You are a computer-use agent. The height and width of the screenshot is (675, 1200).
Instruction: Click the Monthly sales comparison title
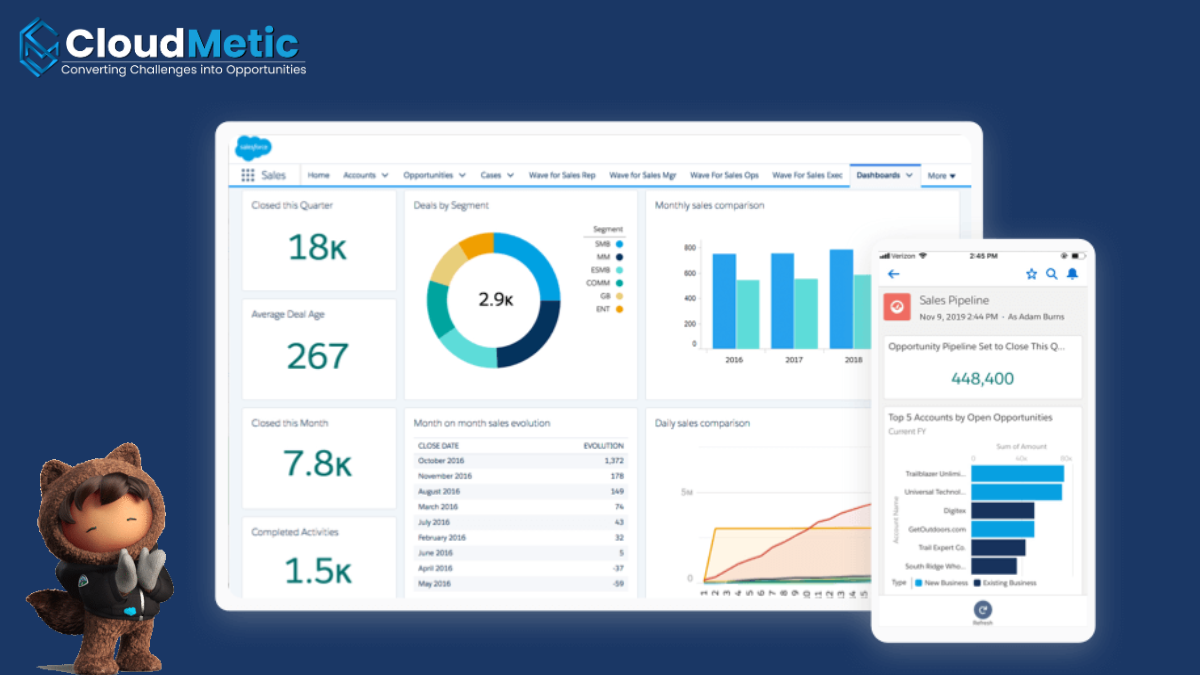click(x=710, y=206)
